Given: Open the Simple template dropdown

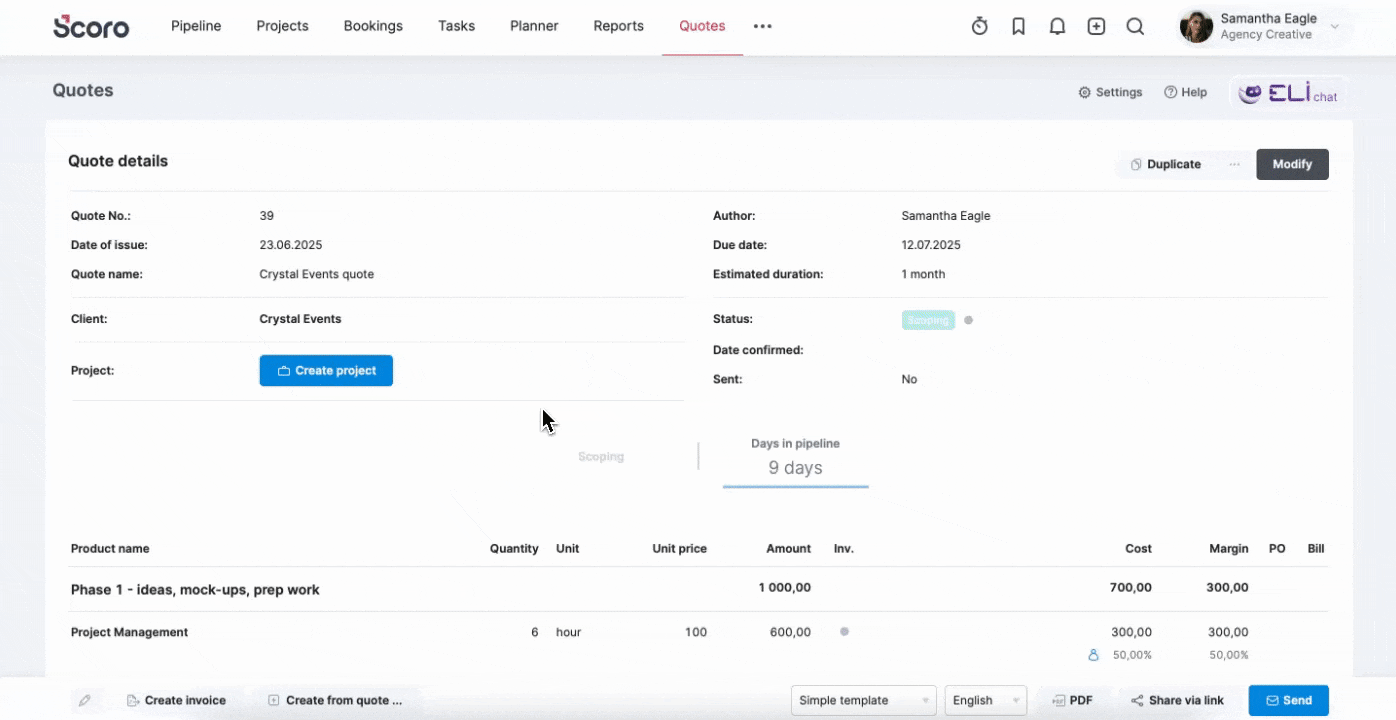Looking at the screenshot, I should point(864,701).
